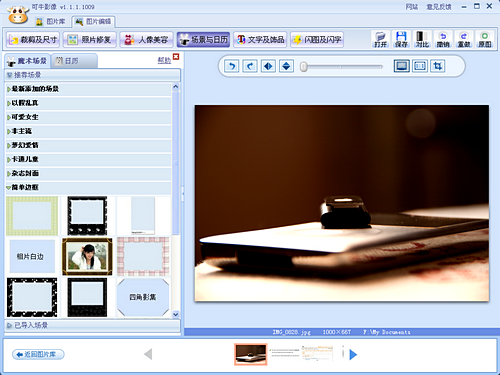500x375 pixels.
Task: Expand the 非主流 category
Action: [89, 131]
